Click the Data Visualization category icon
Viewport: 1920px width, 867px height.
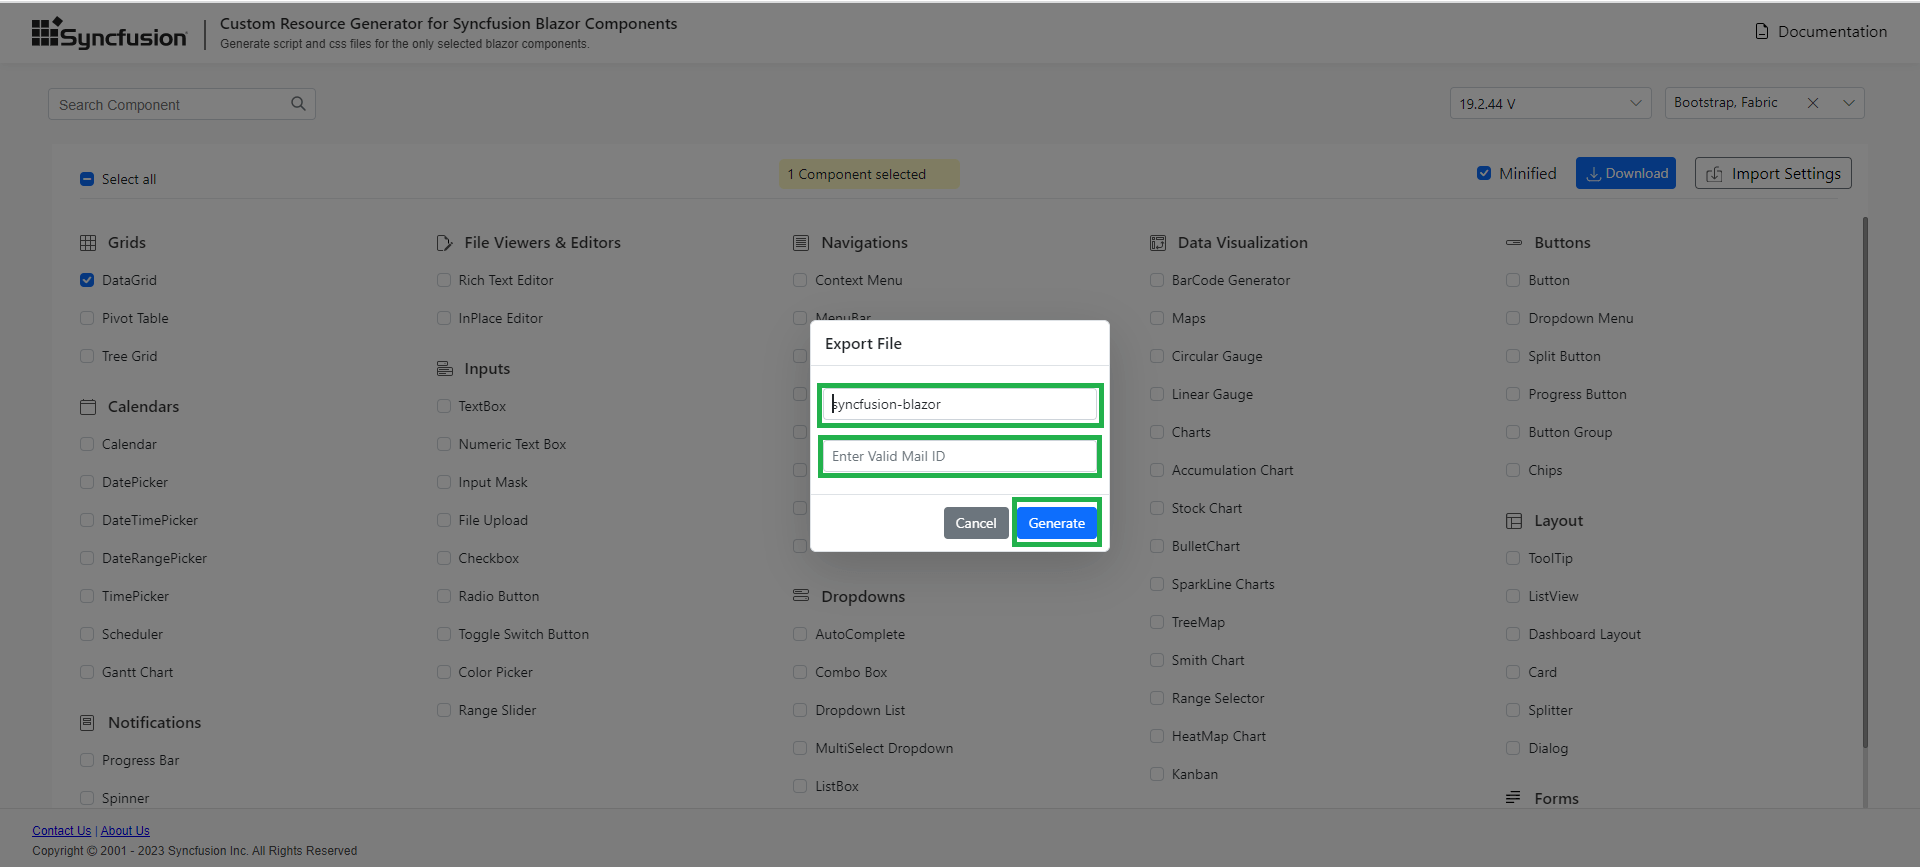(1158, 243)
